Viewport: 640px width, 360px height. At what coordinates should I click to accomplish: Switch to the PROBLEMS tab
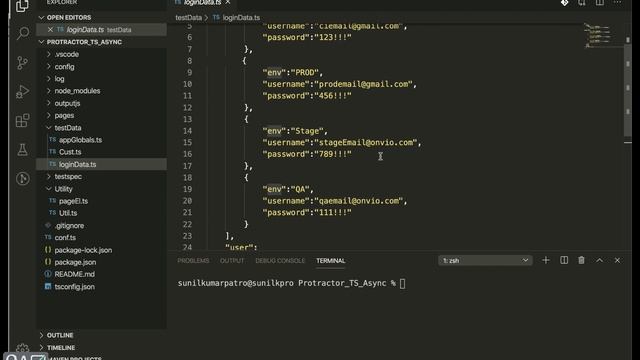point(193,260)
